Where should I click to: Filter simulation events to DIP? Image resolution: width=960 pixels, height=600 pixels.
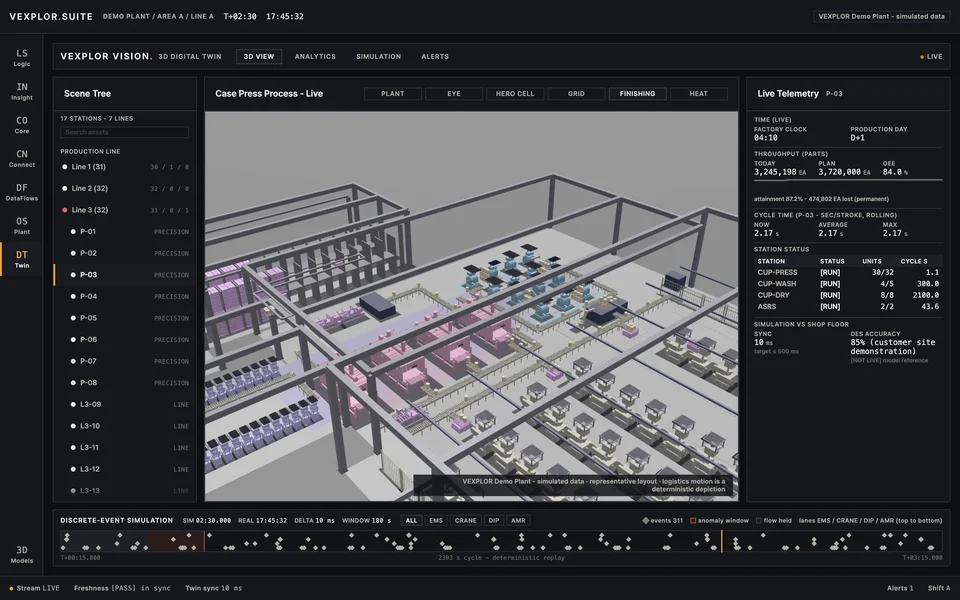(x=493, y=520)
